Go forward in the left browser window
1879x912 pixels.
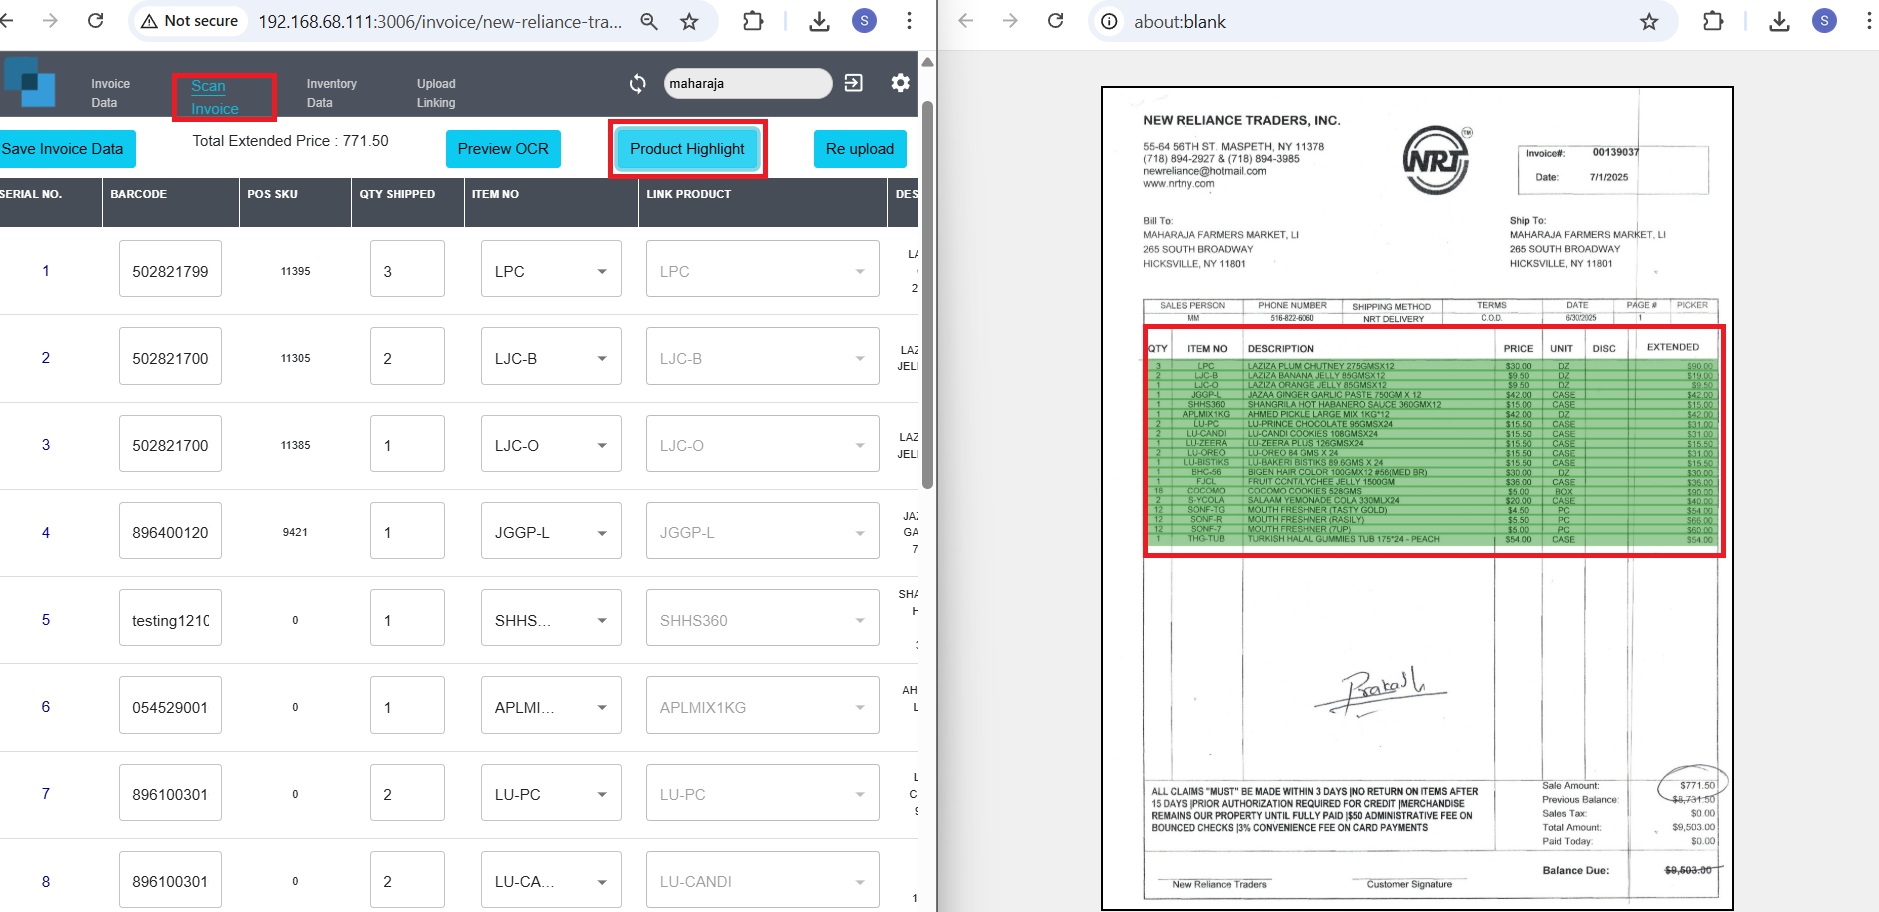click(51, 21)
